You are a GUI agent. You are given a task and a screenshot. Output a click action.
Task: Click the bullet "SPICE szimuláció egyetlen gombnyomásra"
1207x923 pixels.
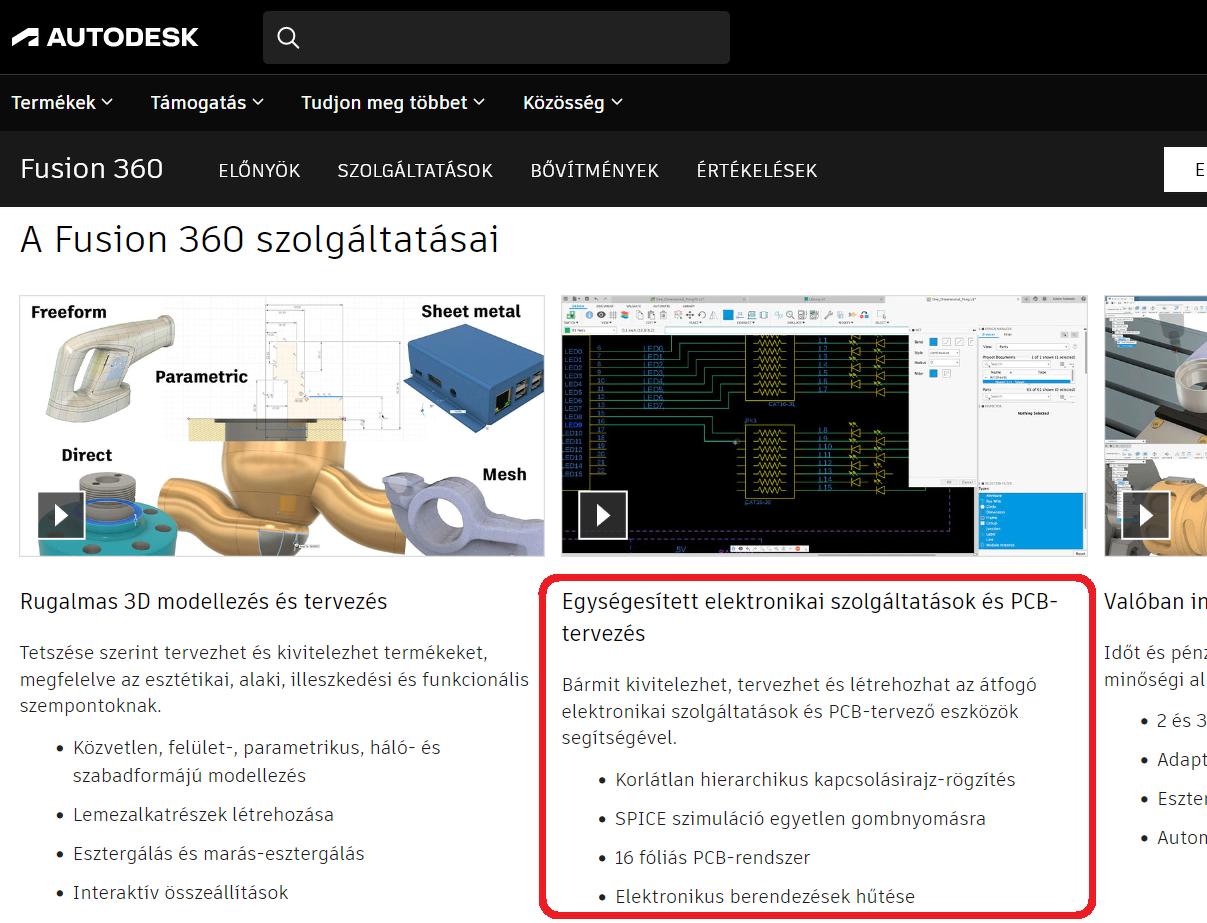(800, 818)
